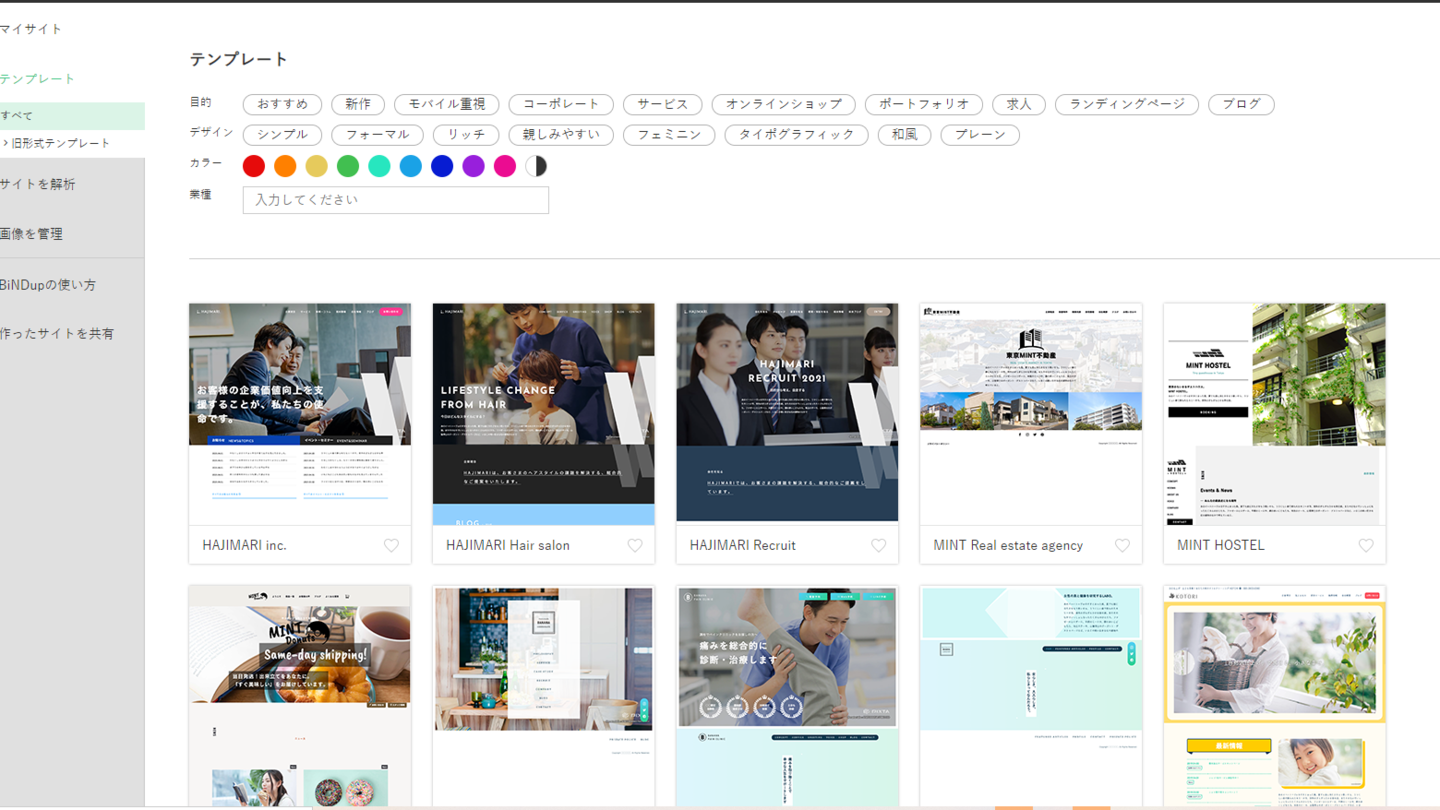Filter templates by red color
The image size is (1440, 810).
(x=254, y=166)
